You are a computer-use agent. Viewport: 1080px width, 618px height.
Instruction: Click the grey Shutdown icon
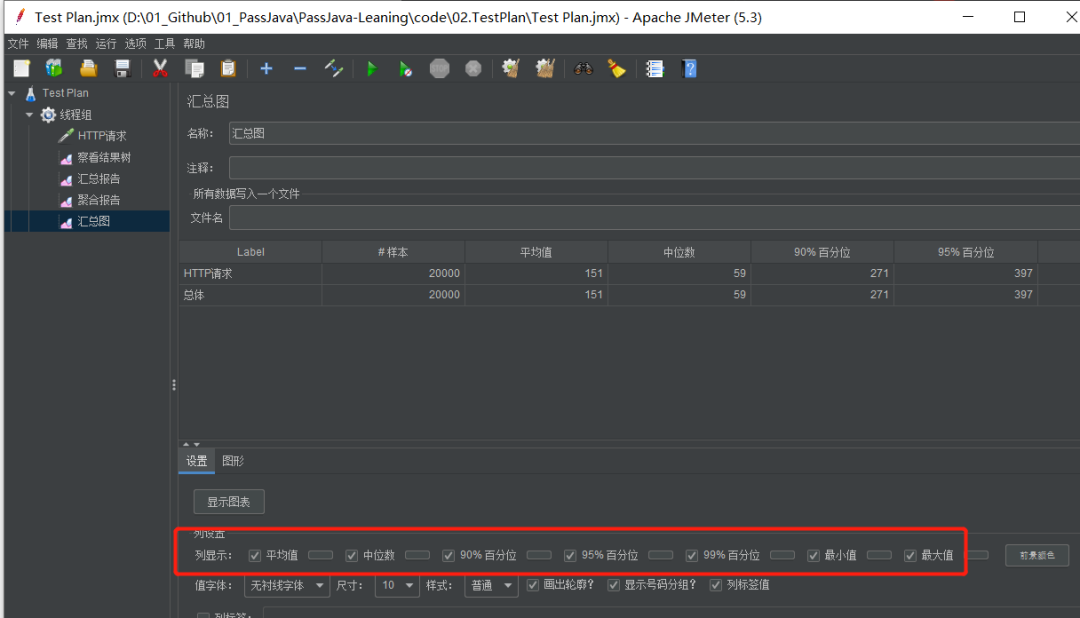pos(473,69)
